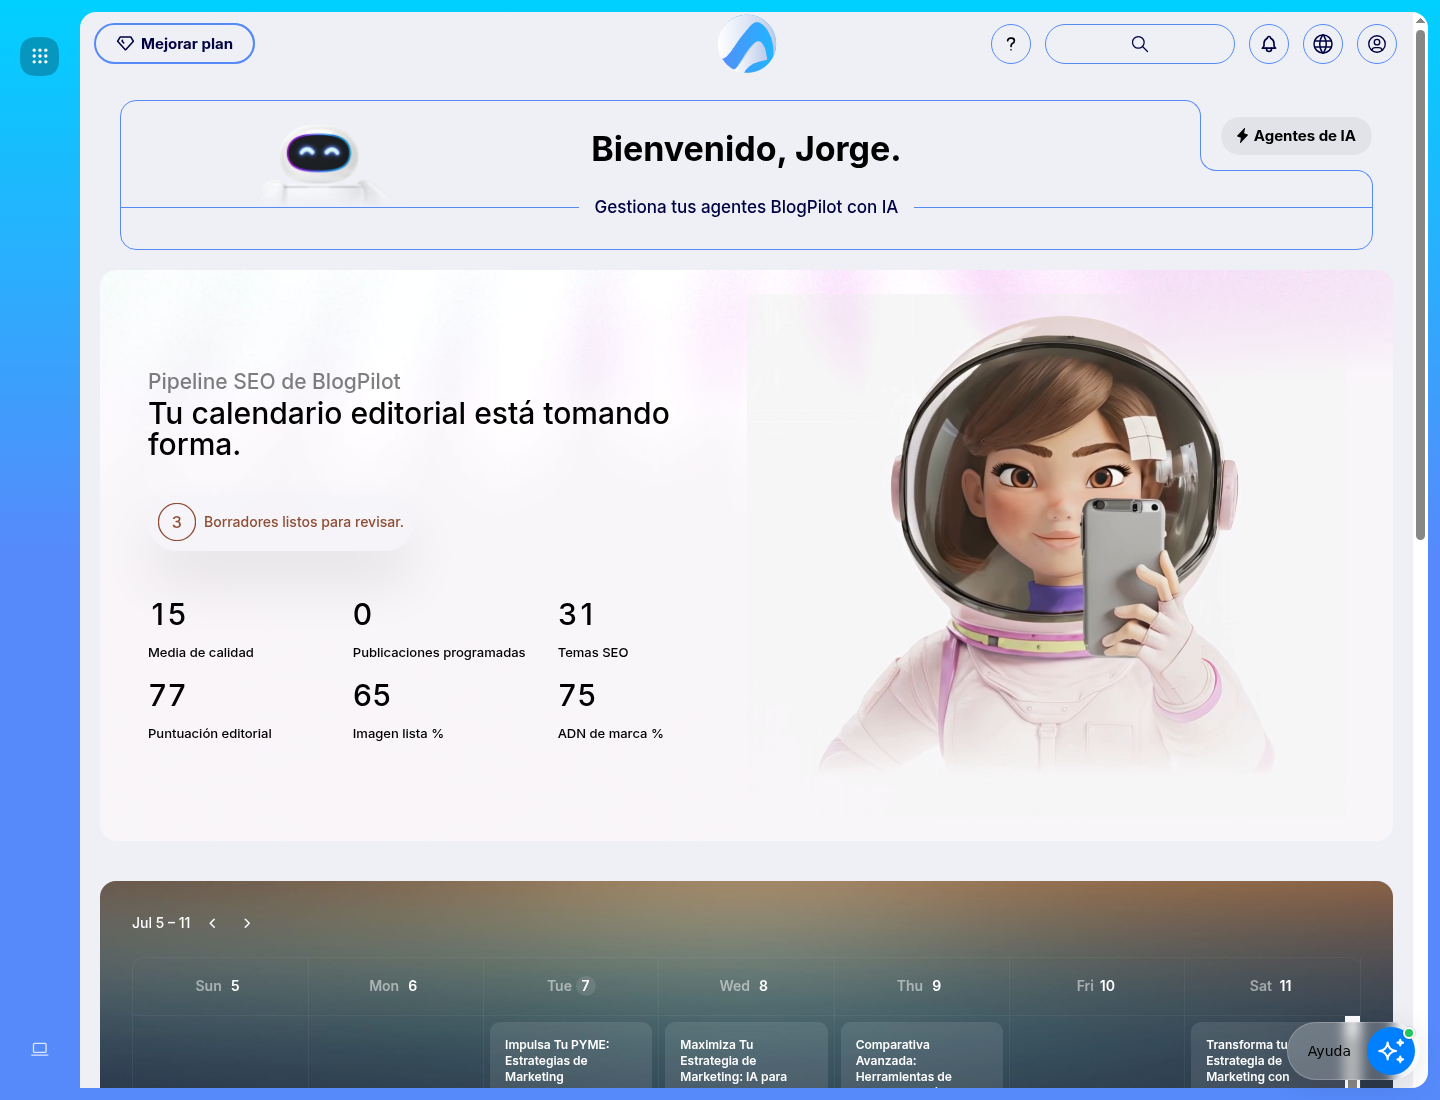This screenshot has width=1440, height=1100.
Task: Click the robot mascot in welcome banner
Action: [x=320, y=165]
